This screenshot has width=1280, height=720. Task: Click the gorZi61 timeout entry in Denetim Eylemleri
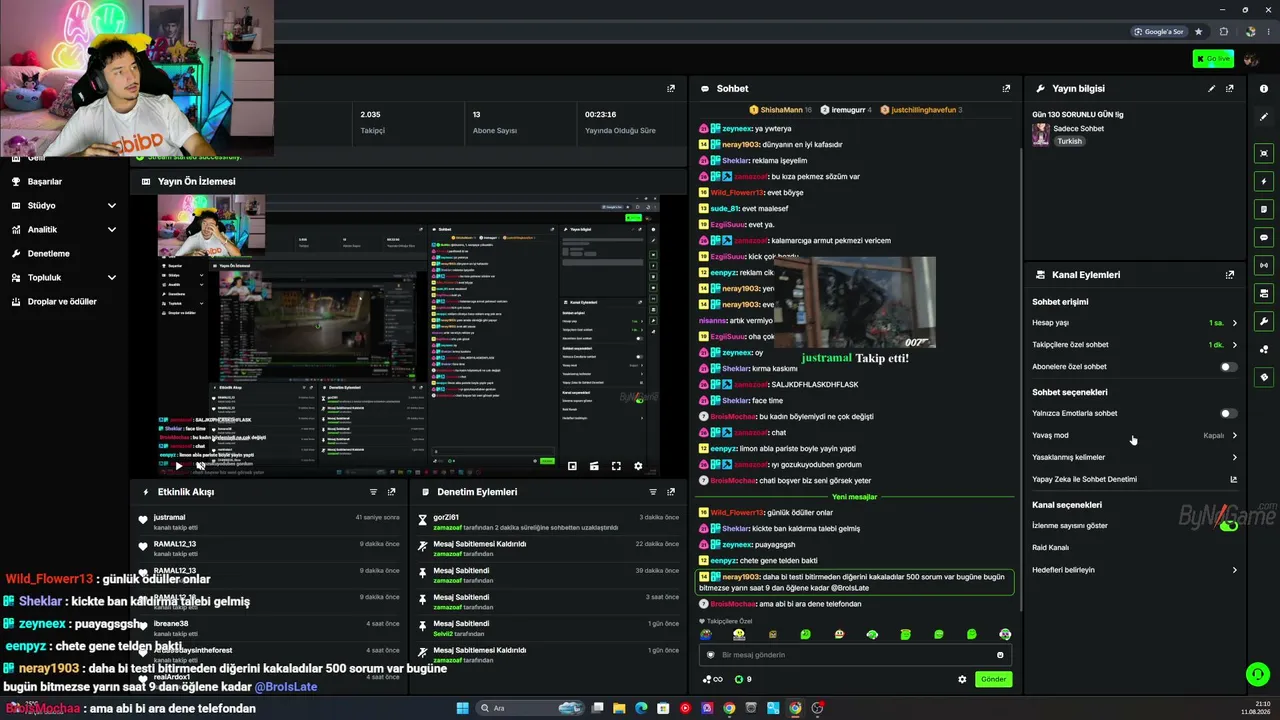click(x=549, y=521)
